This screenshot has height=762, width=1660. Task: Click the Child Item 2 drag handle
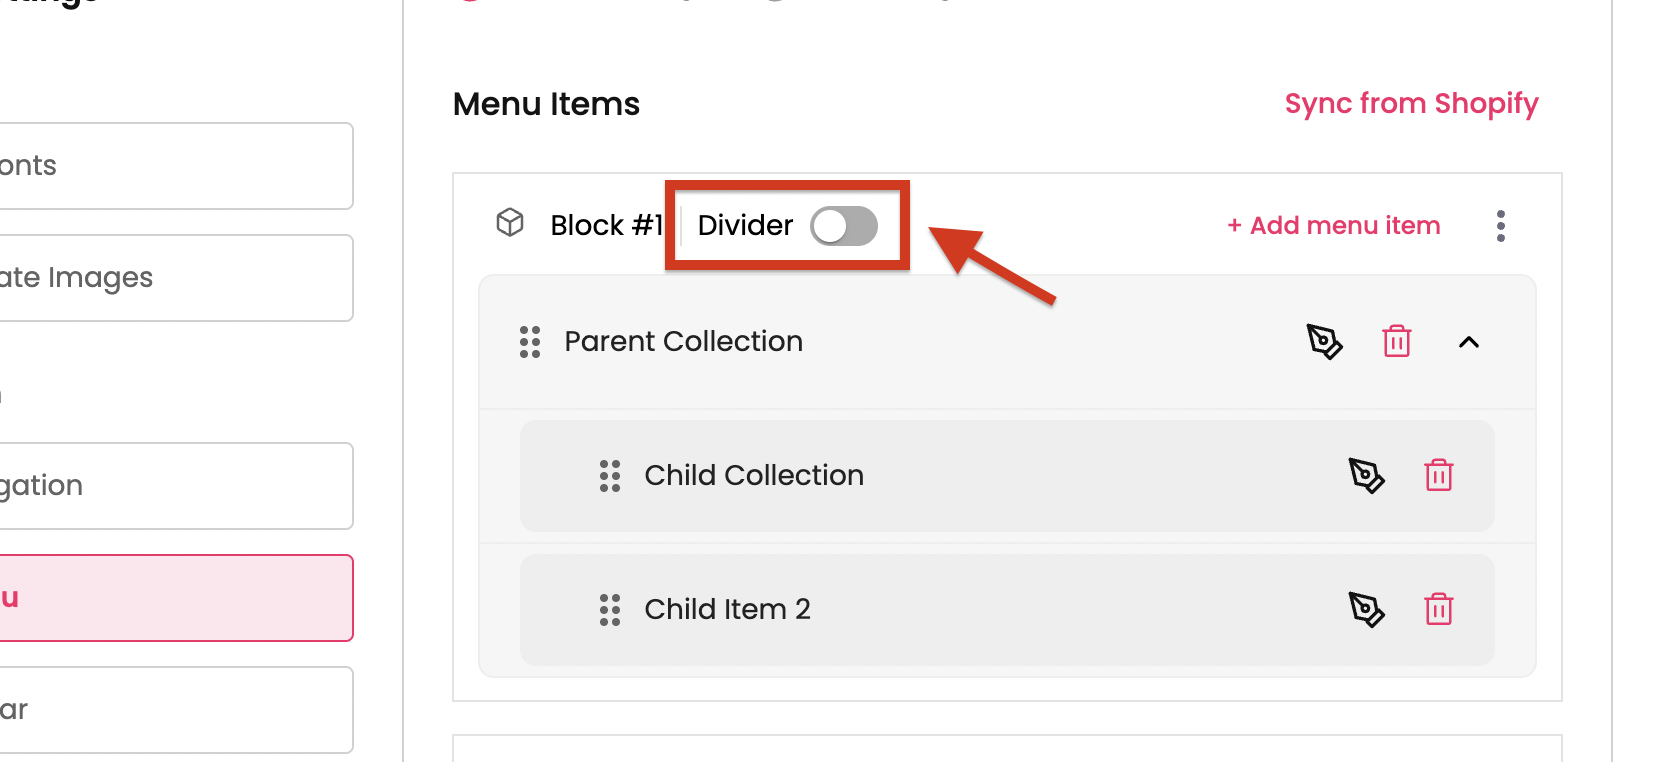pos(610,610)
